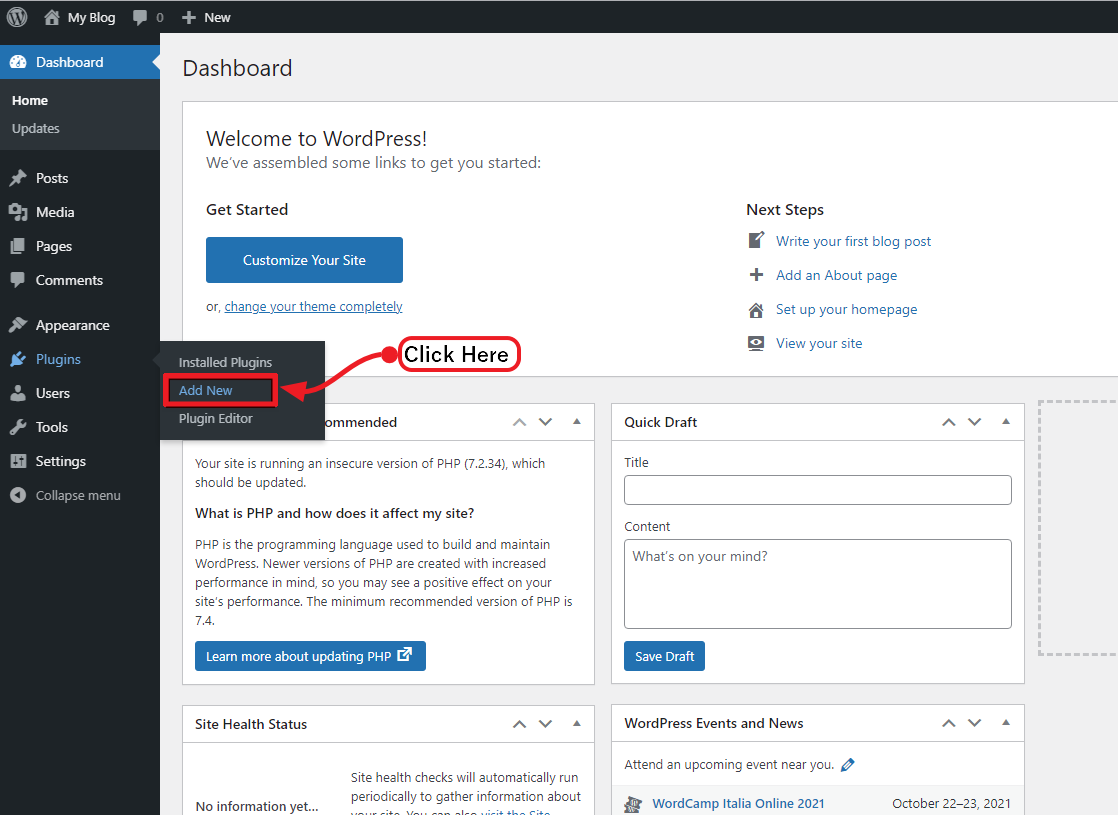Open Write your first blog post link
Screen dimensions: 1118x815
click(853, 241)
